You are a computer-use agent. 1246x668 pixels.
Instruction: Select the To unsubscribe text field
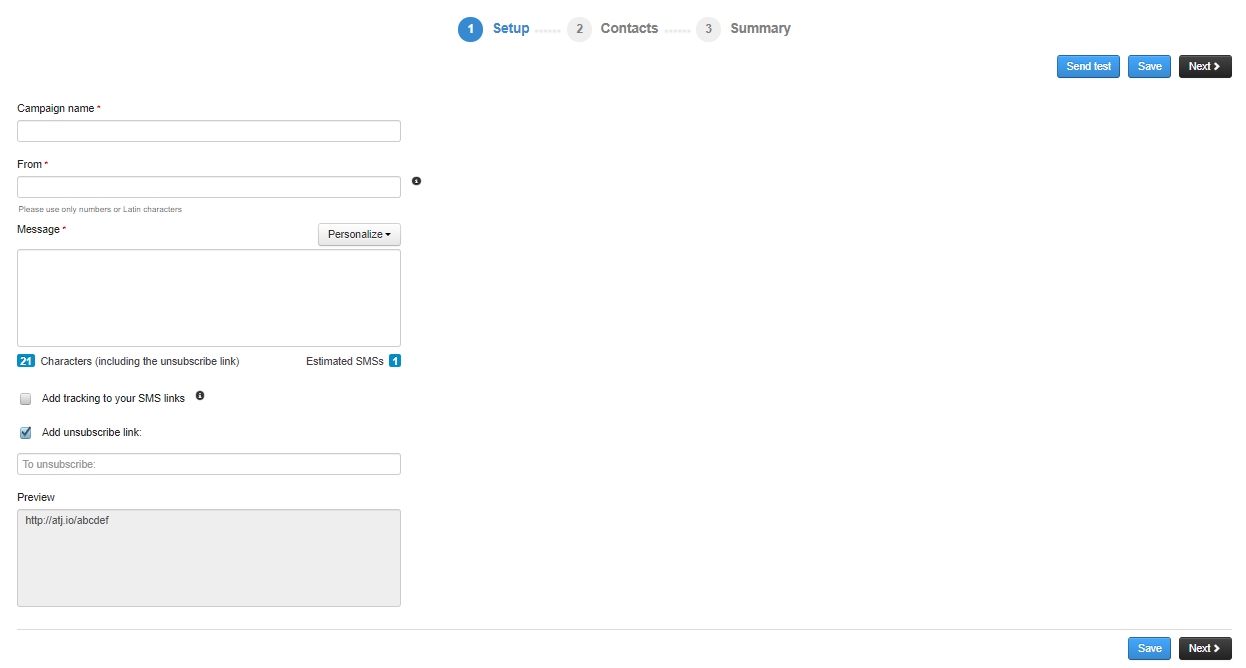[209, 464]
